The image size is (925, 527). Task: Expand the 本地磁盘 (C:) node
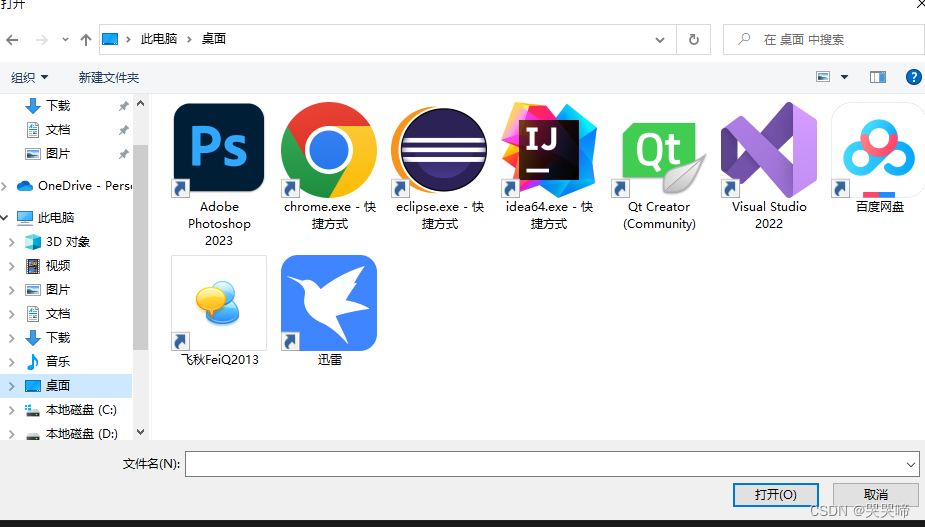click(x=12, y=410)
